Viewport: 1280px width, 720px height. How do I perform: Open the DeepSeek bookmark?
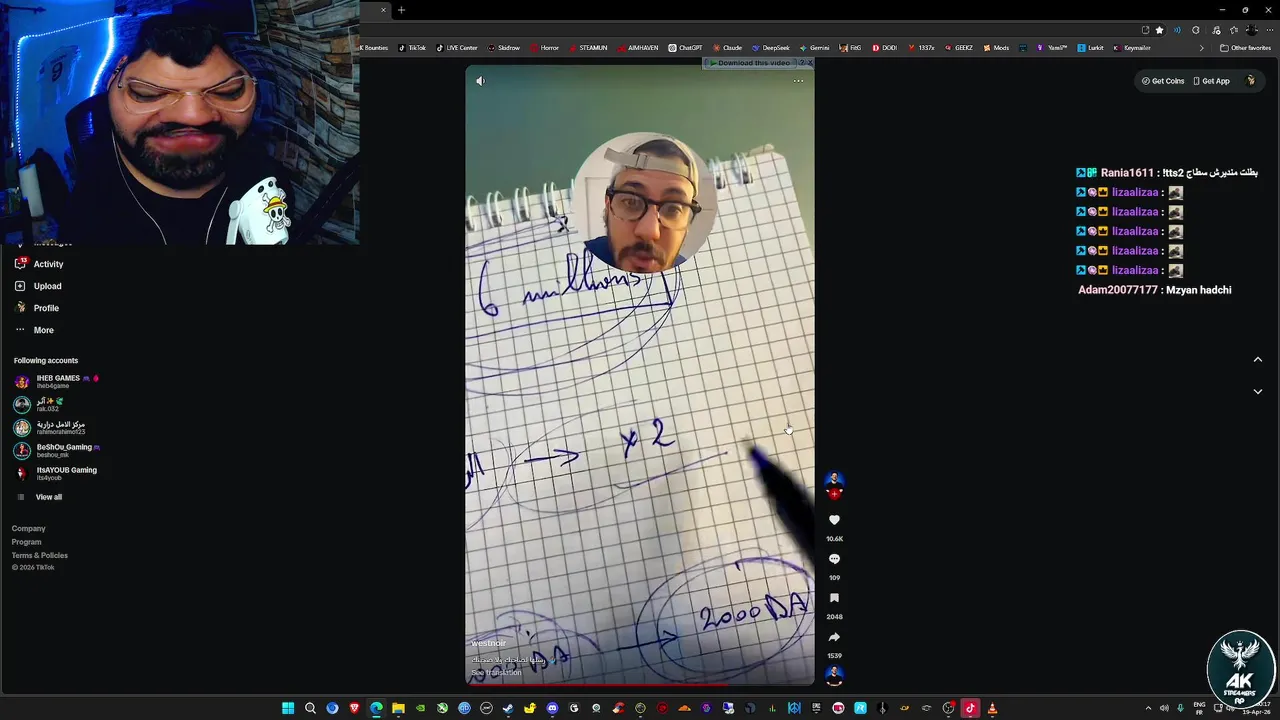[x=771, y=48]
